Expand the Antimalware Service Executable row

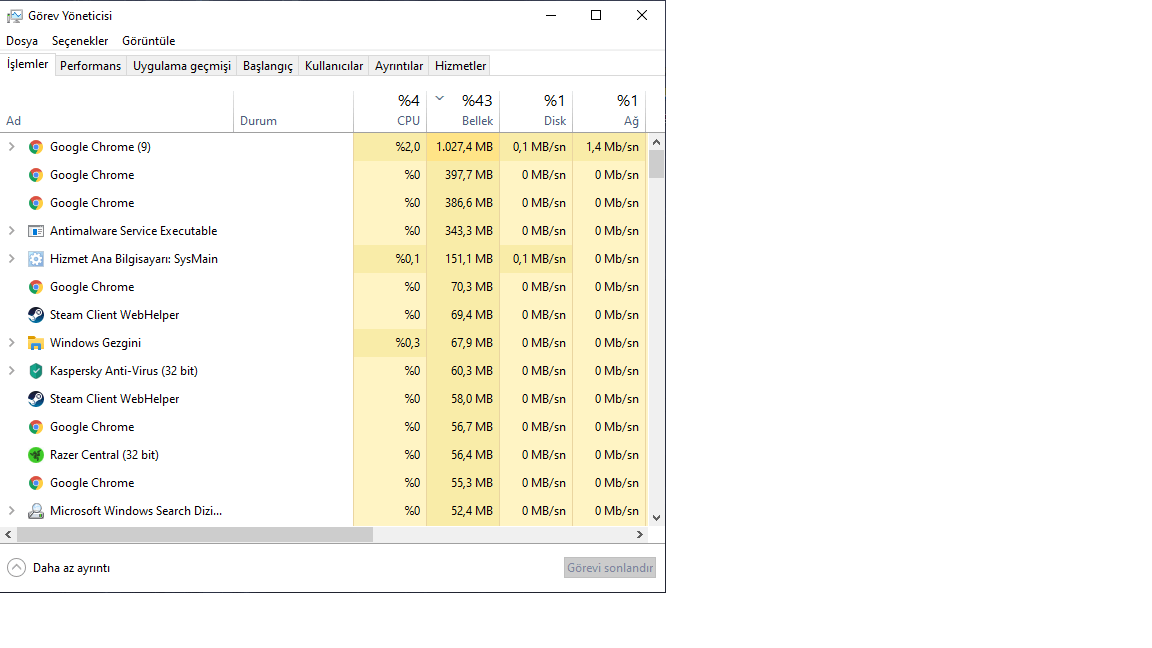click(12, 231)
